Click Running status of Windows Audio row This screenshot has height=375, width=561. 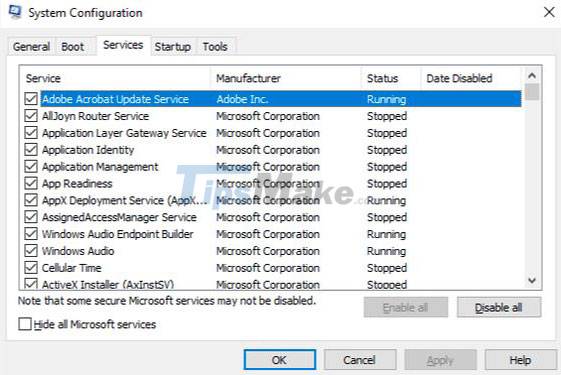387,250
